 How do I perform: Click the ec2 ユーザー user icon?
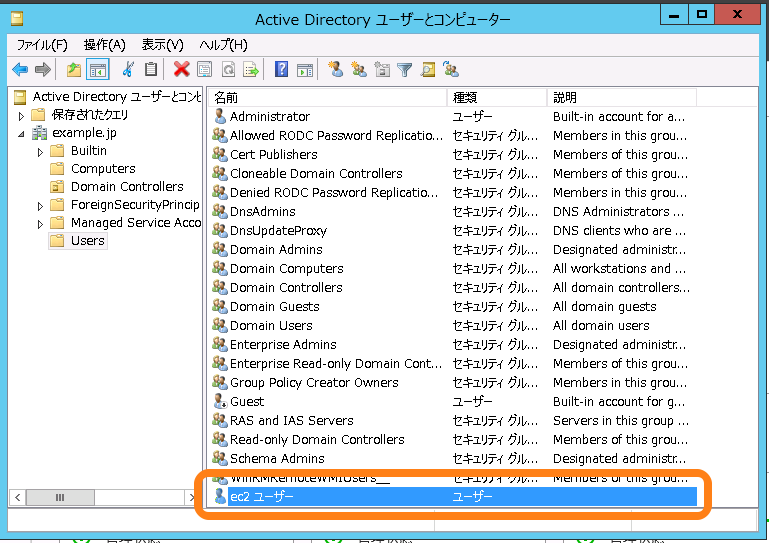pos(220,496)
